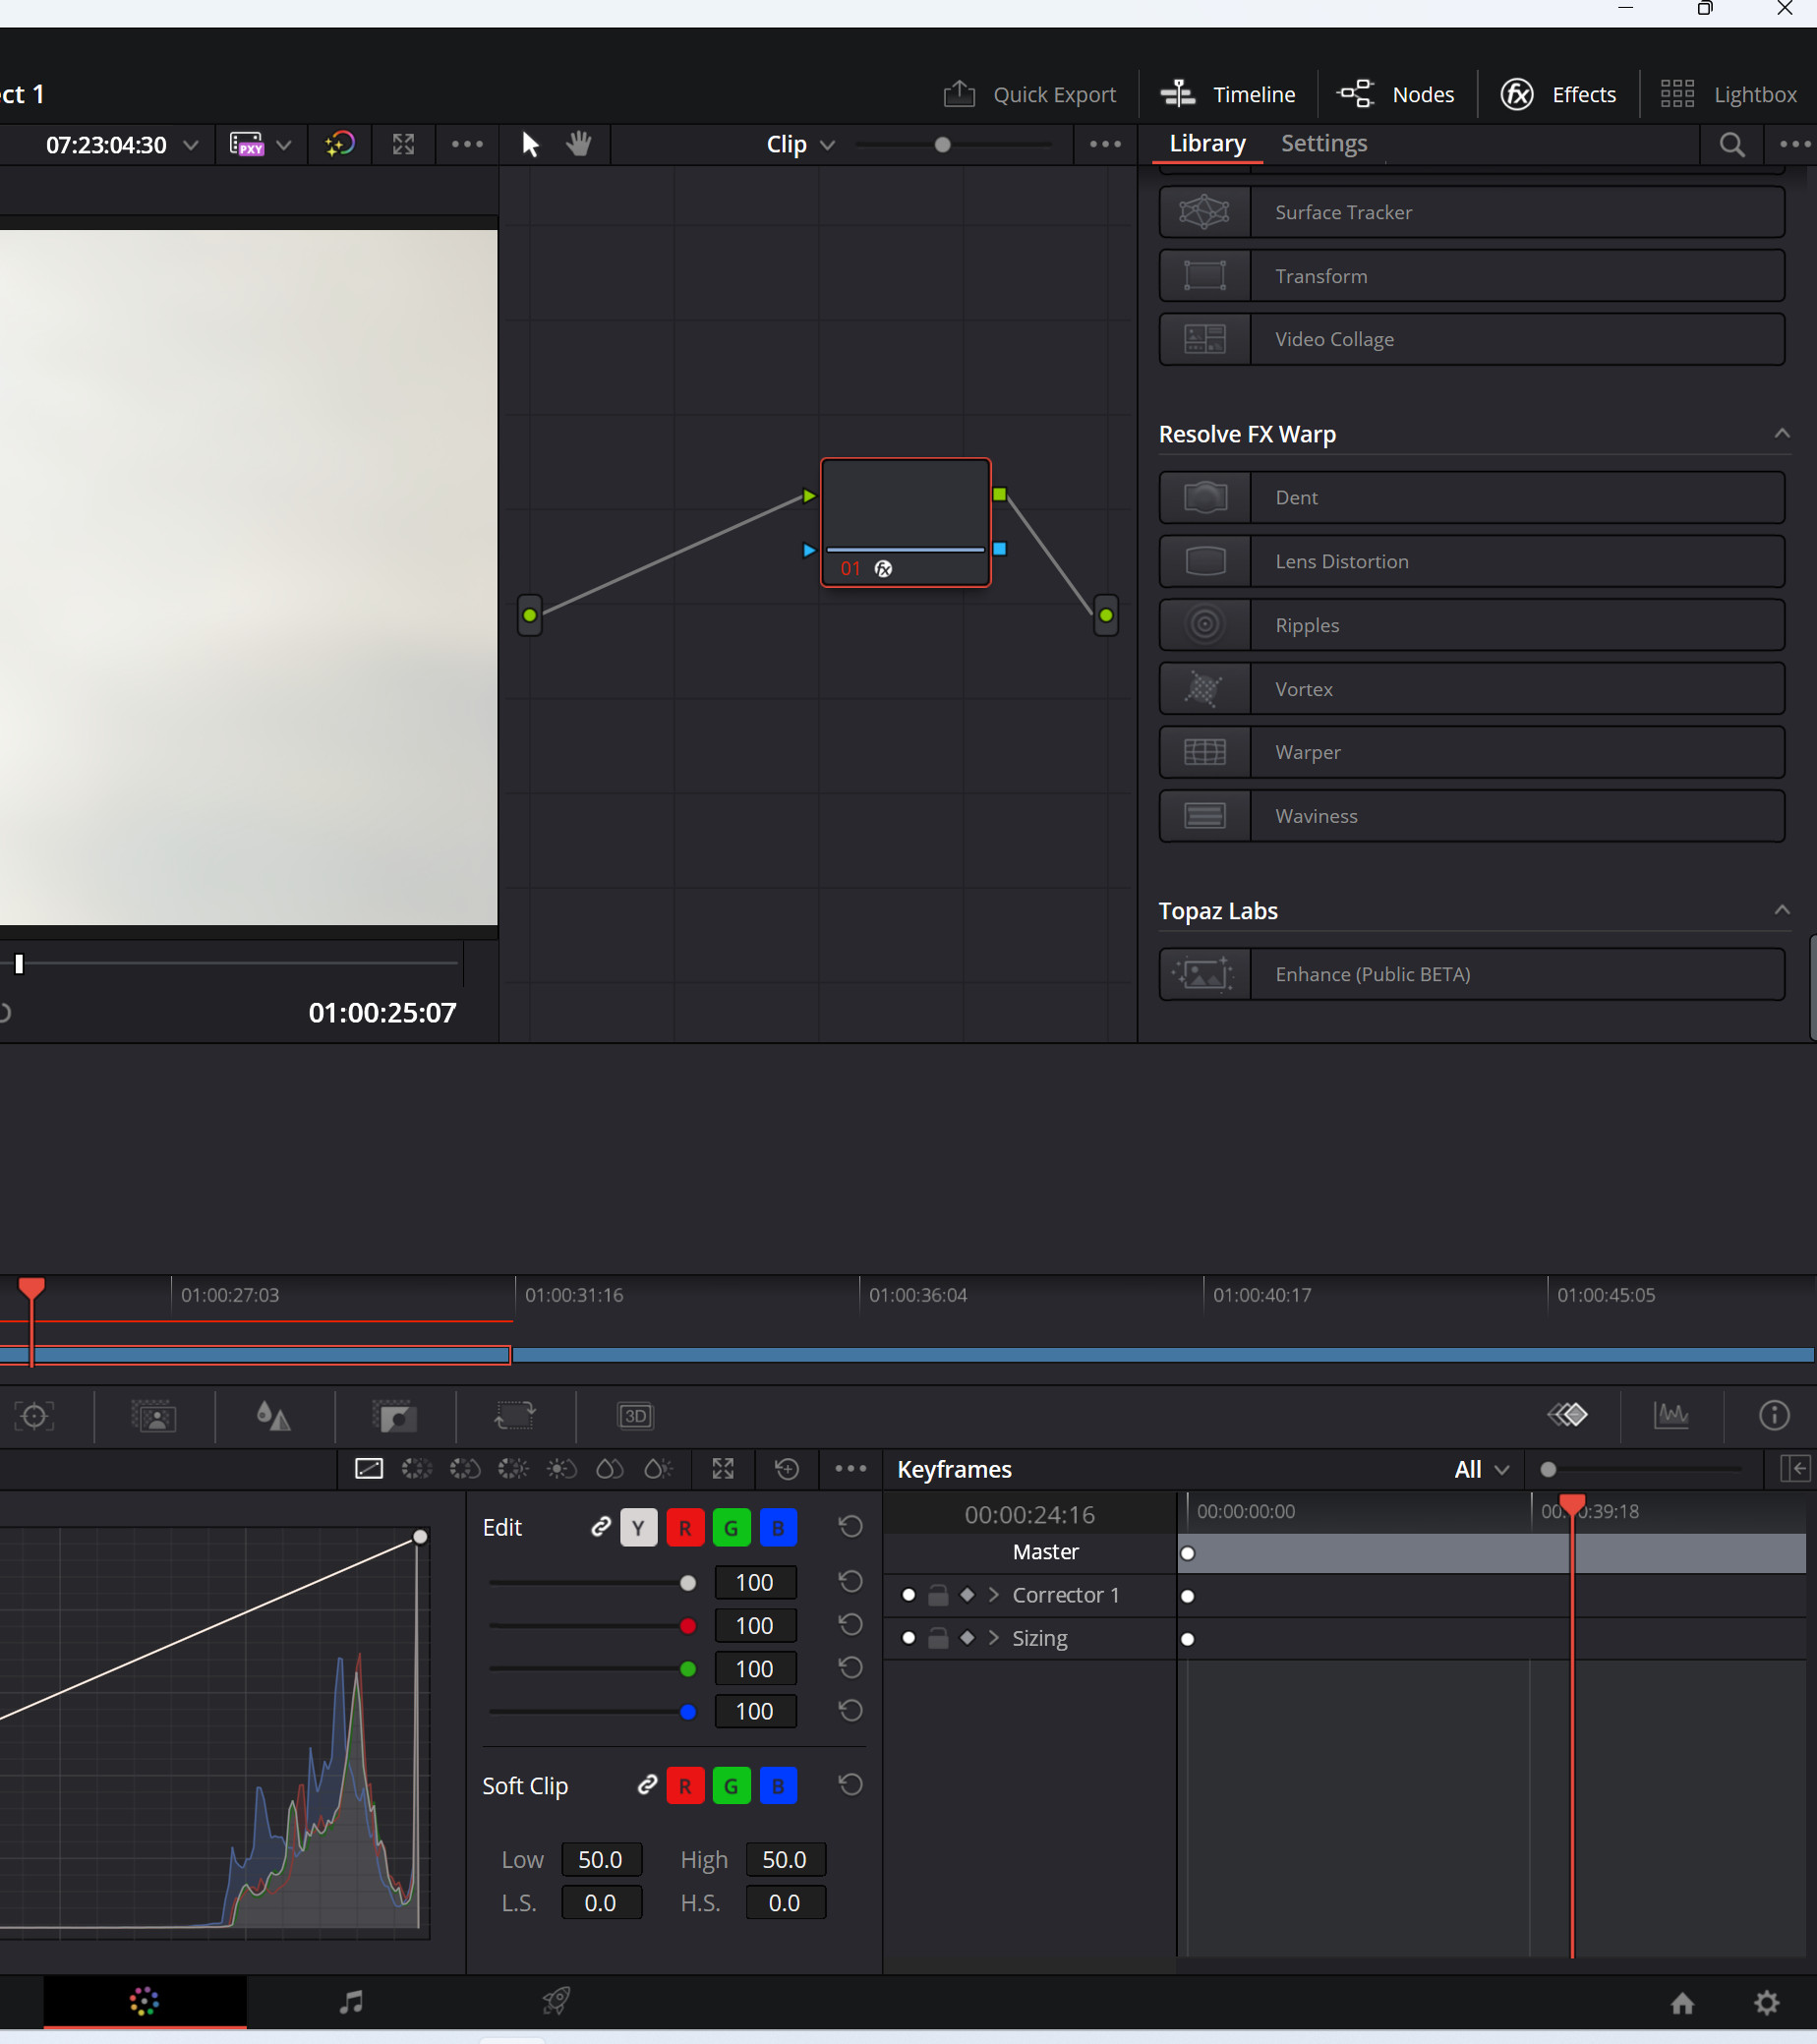
Task: Collapse the Resolve FX Warp section
Action: 1781,434
